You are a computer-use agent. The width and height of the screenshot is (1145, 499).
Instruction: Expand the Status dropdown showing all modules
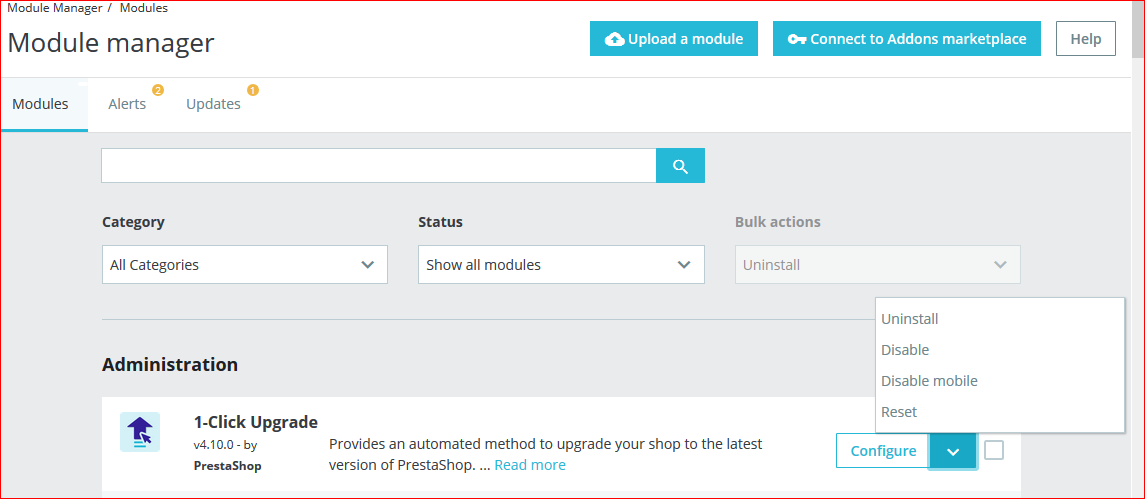tap(561, 264)
